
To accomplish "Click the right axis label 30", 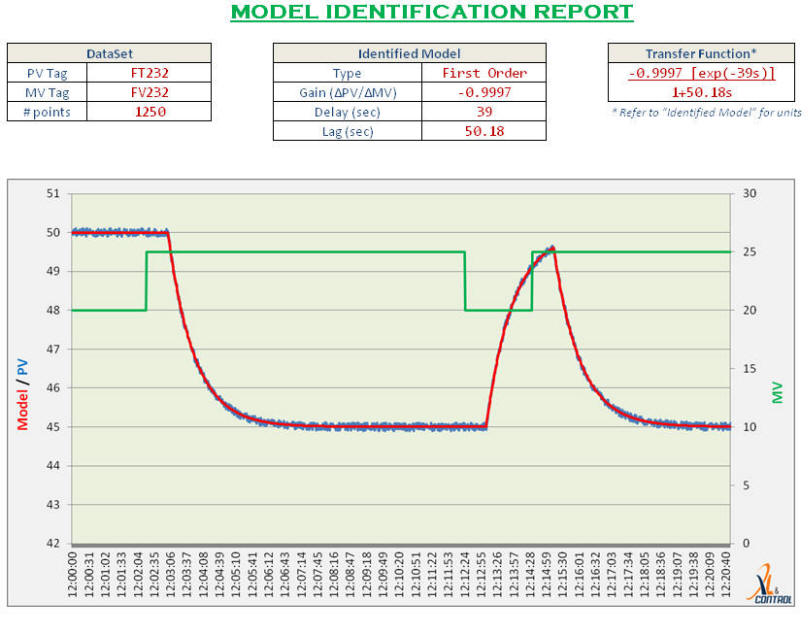I will [750, 194].
